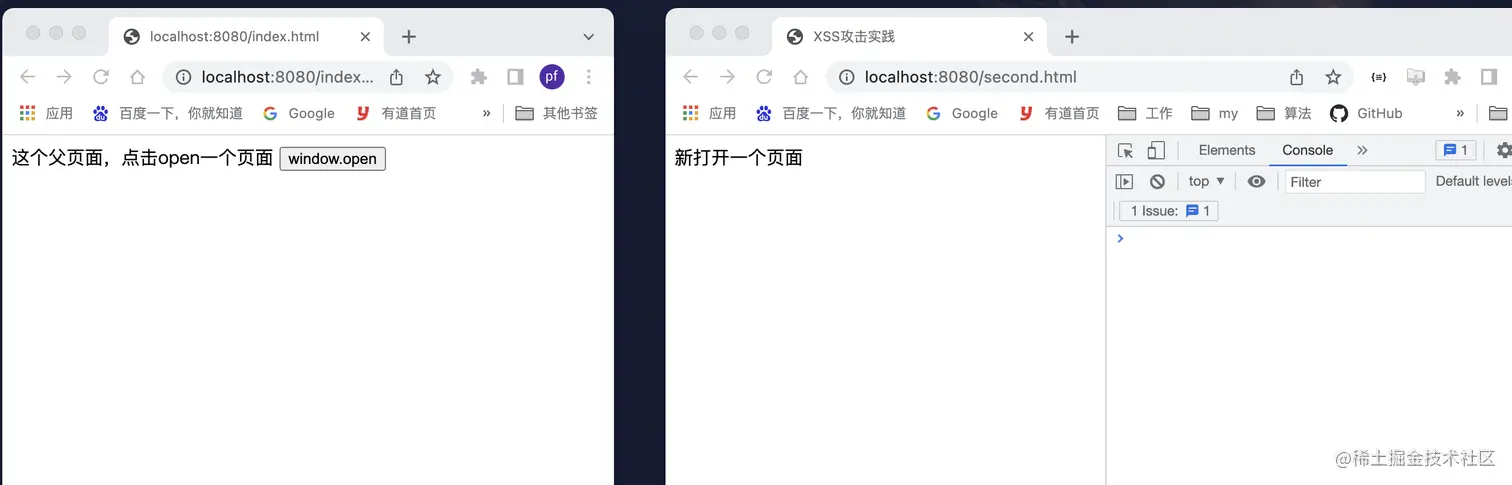Close the localhost:8080/index.html tab

click(365, 37)
